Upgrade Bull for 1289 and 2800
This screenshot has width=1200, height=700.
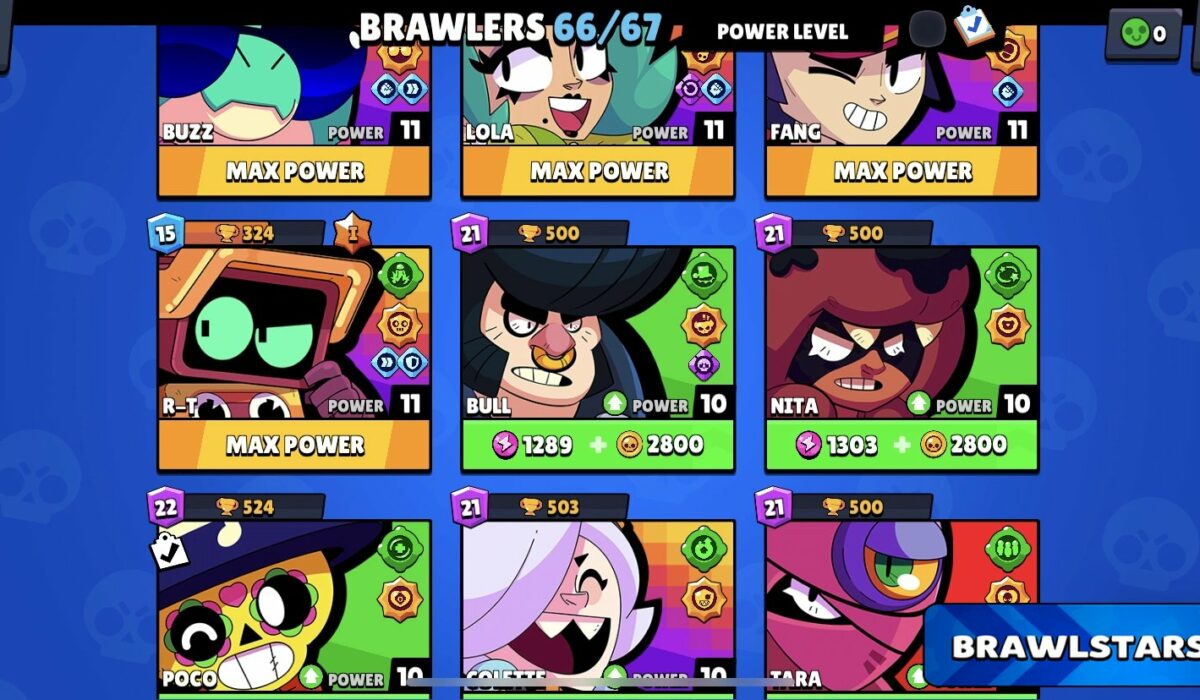(598, 445)
